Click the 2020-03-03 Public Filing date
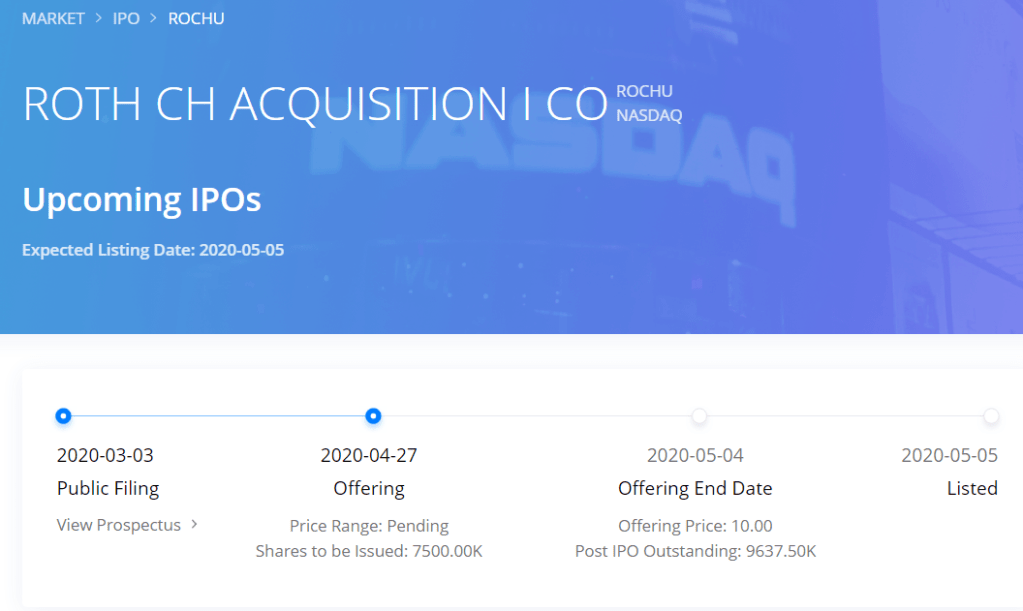The height and width of the screenshot is (611, 1023). [105, 456]
